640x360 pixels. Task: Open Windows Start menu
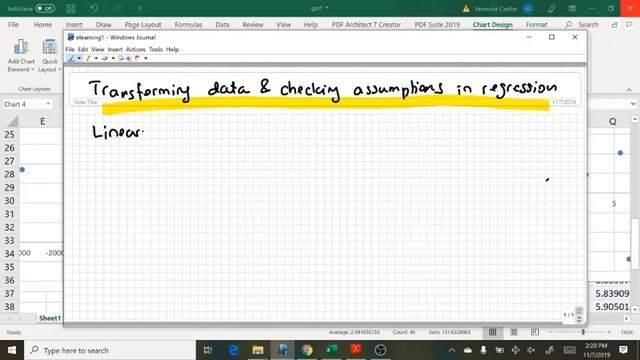[12, 350]
